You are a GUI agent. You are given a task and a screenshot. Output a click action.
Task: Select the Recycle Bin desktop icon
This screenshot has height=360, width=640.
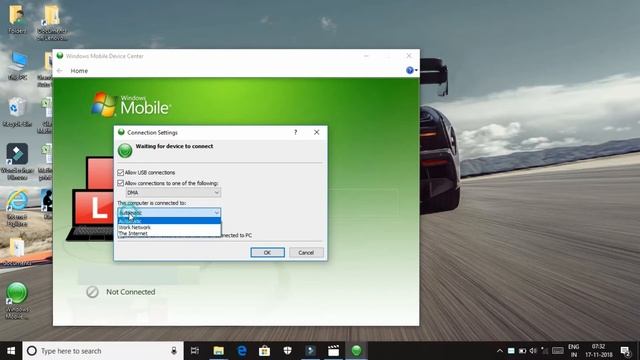pos(17,112)
